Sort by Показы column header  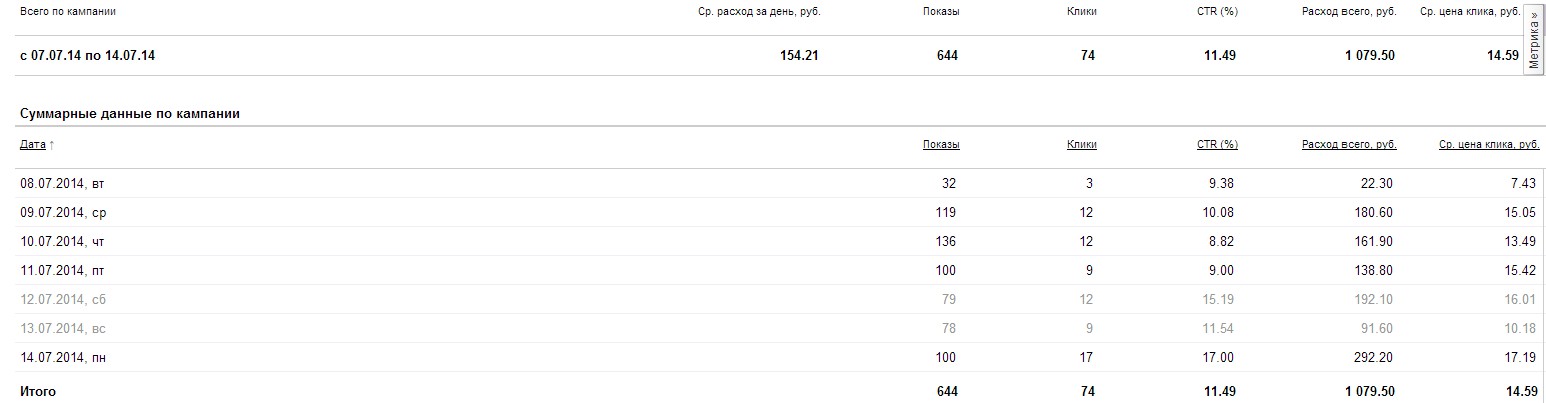(x=941, y=145)
